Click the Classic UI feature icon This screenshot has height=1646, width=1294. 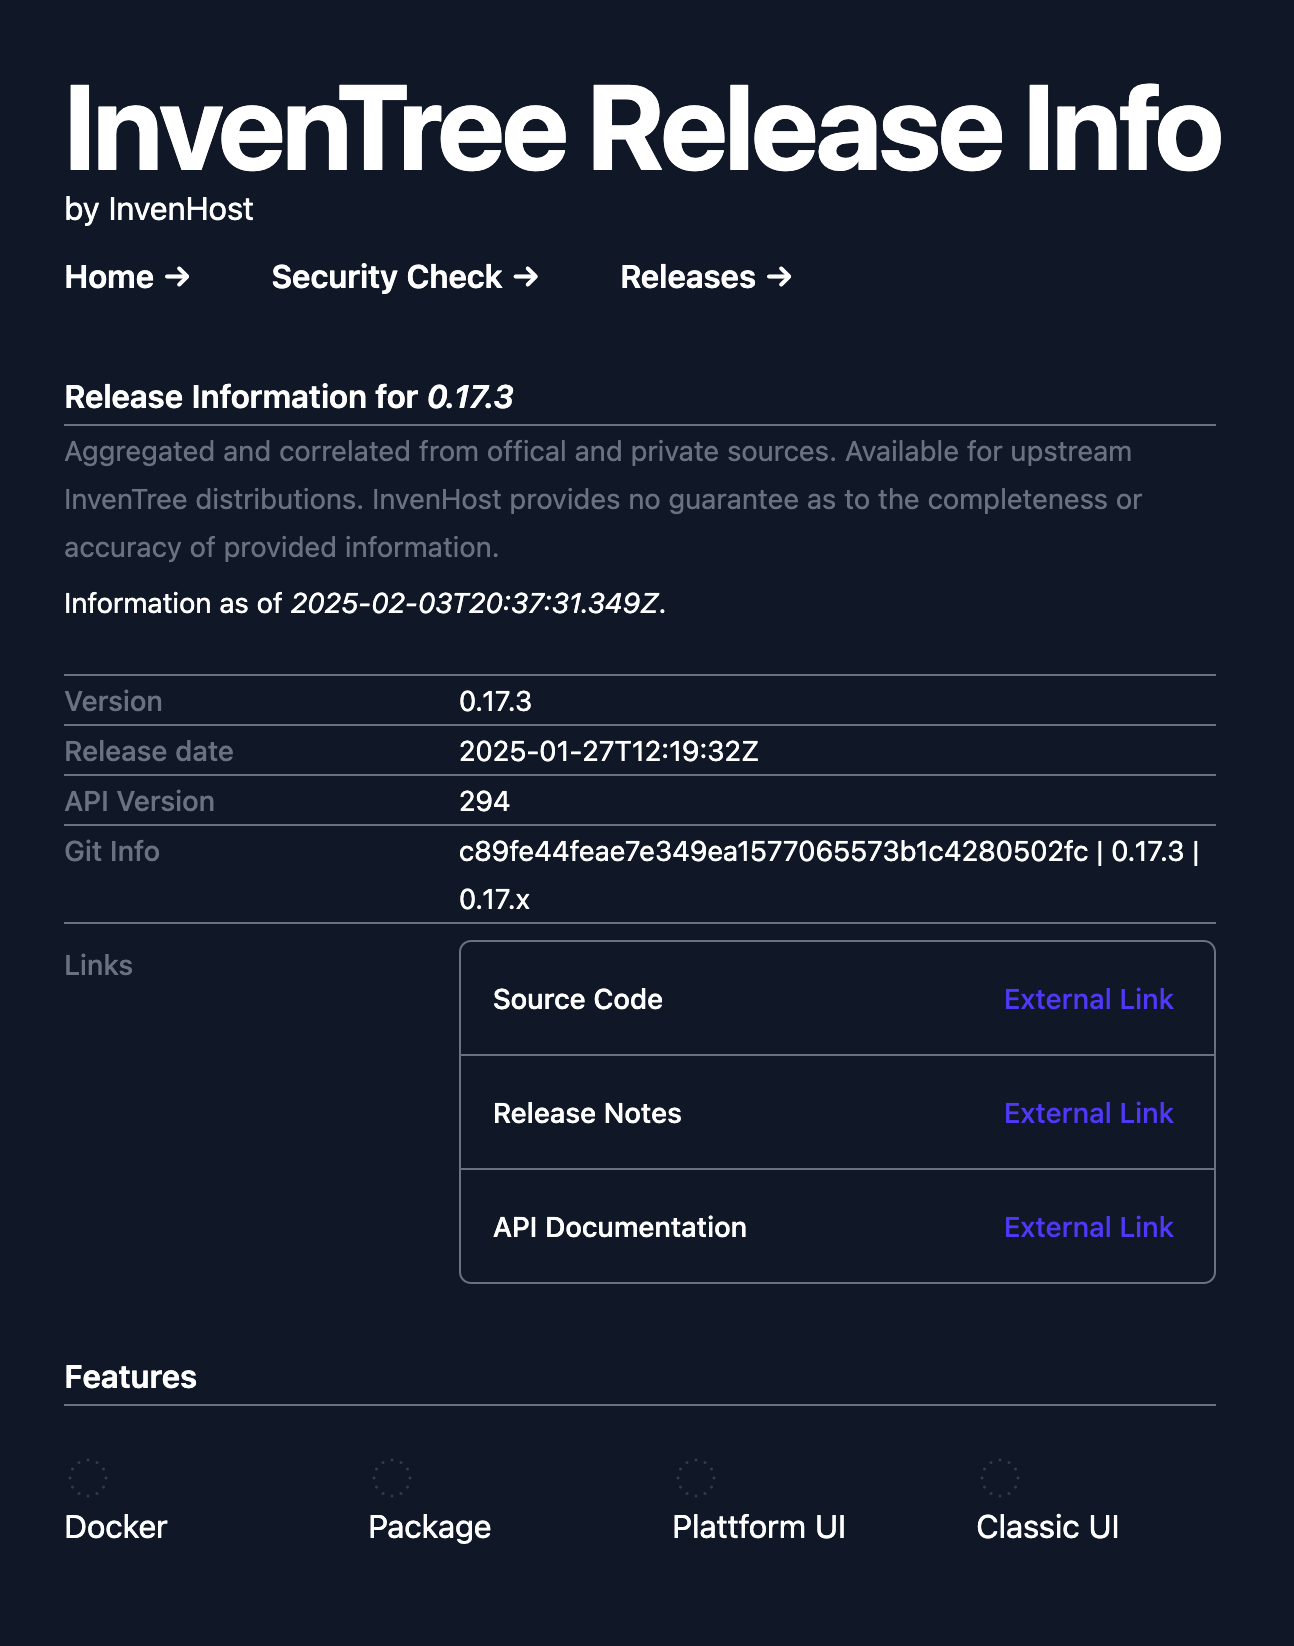pyautogui.click(x=1002, y=1476)
